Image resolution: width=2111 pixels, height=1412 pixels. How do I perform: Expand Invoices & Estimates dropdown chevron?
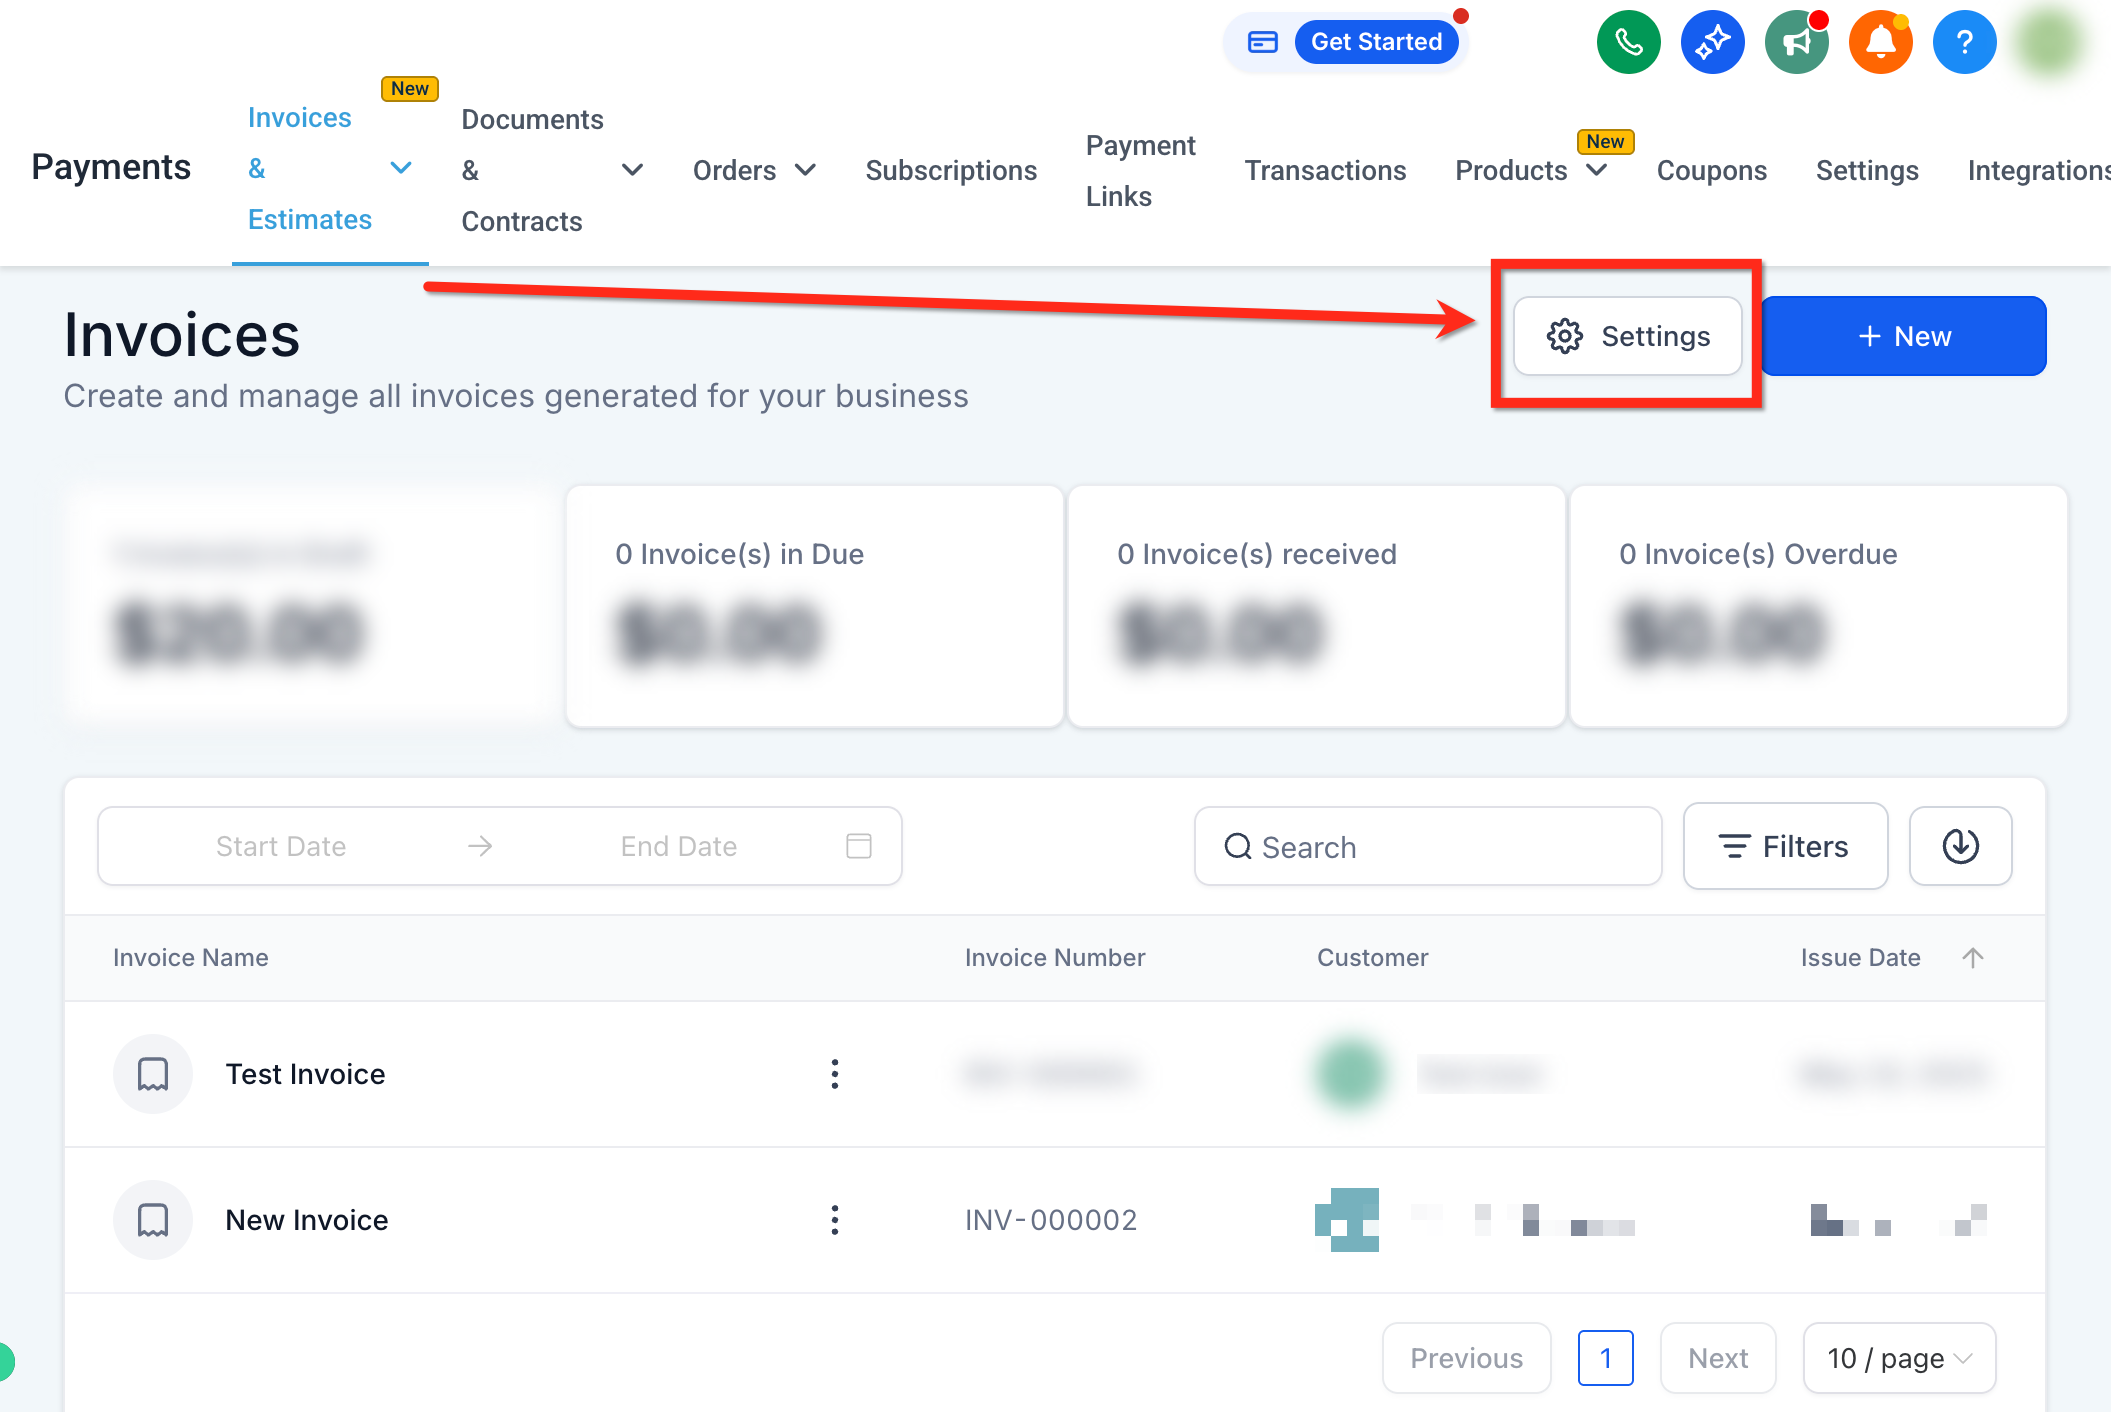click(401, 168)
